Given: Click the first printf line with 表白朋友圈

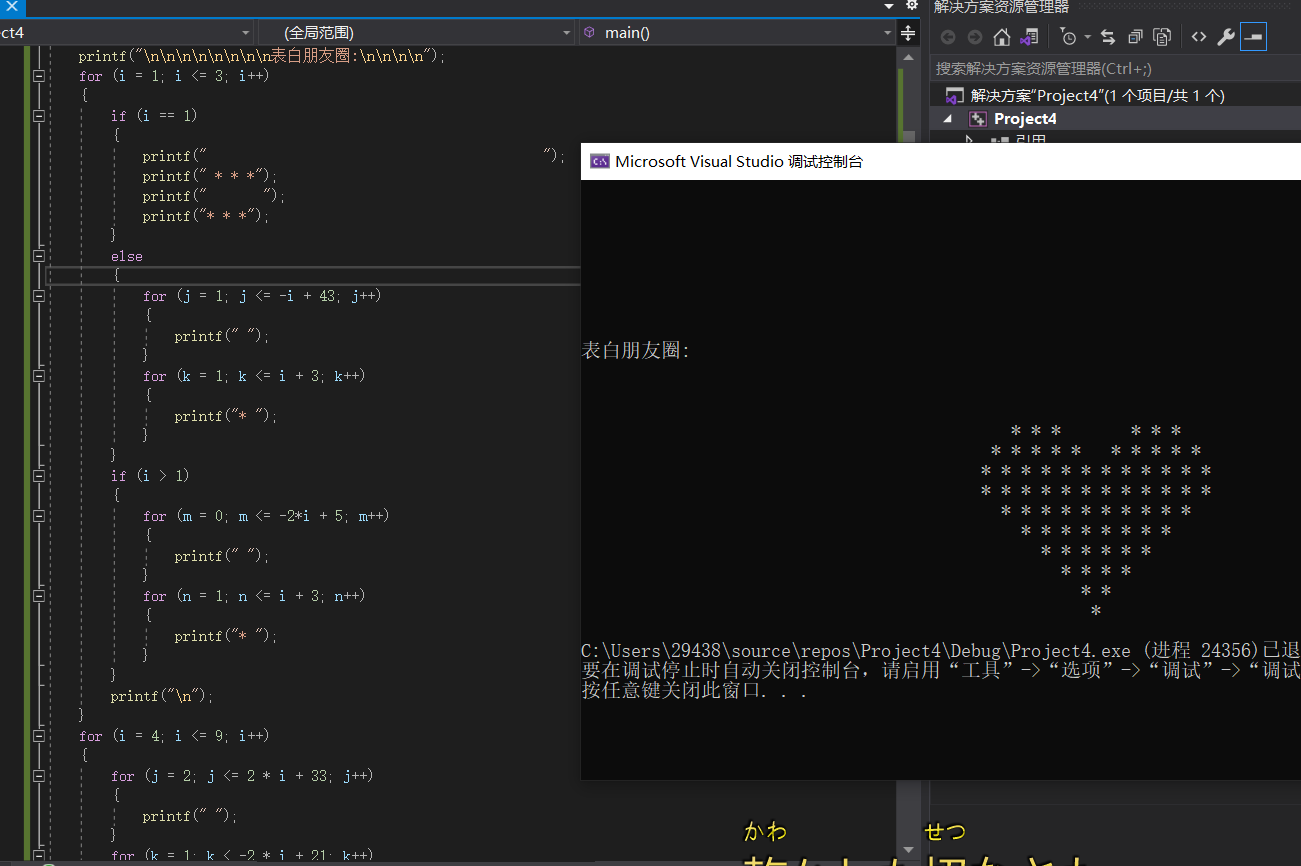Looking at the screenshot, I should [262, 56].
